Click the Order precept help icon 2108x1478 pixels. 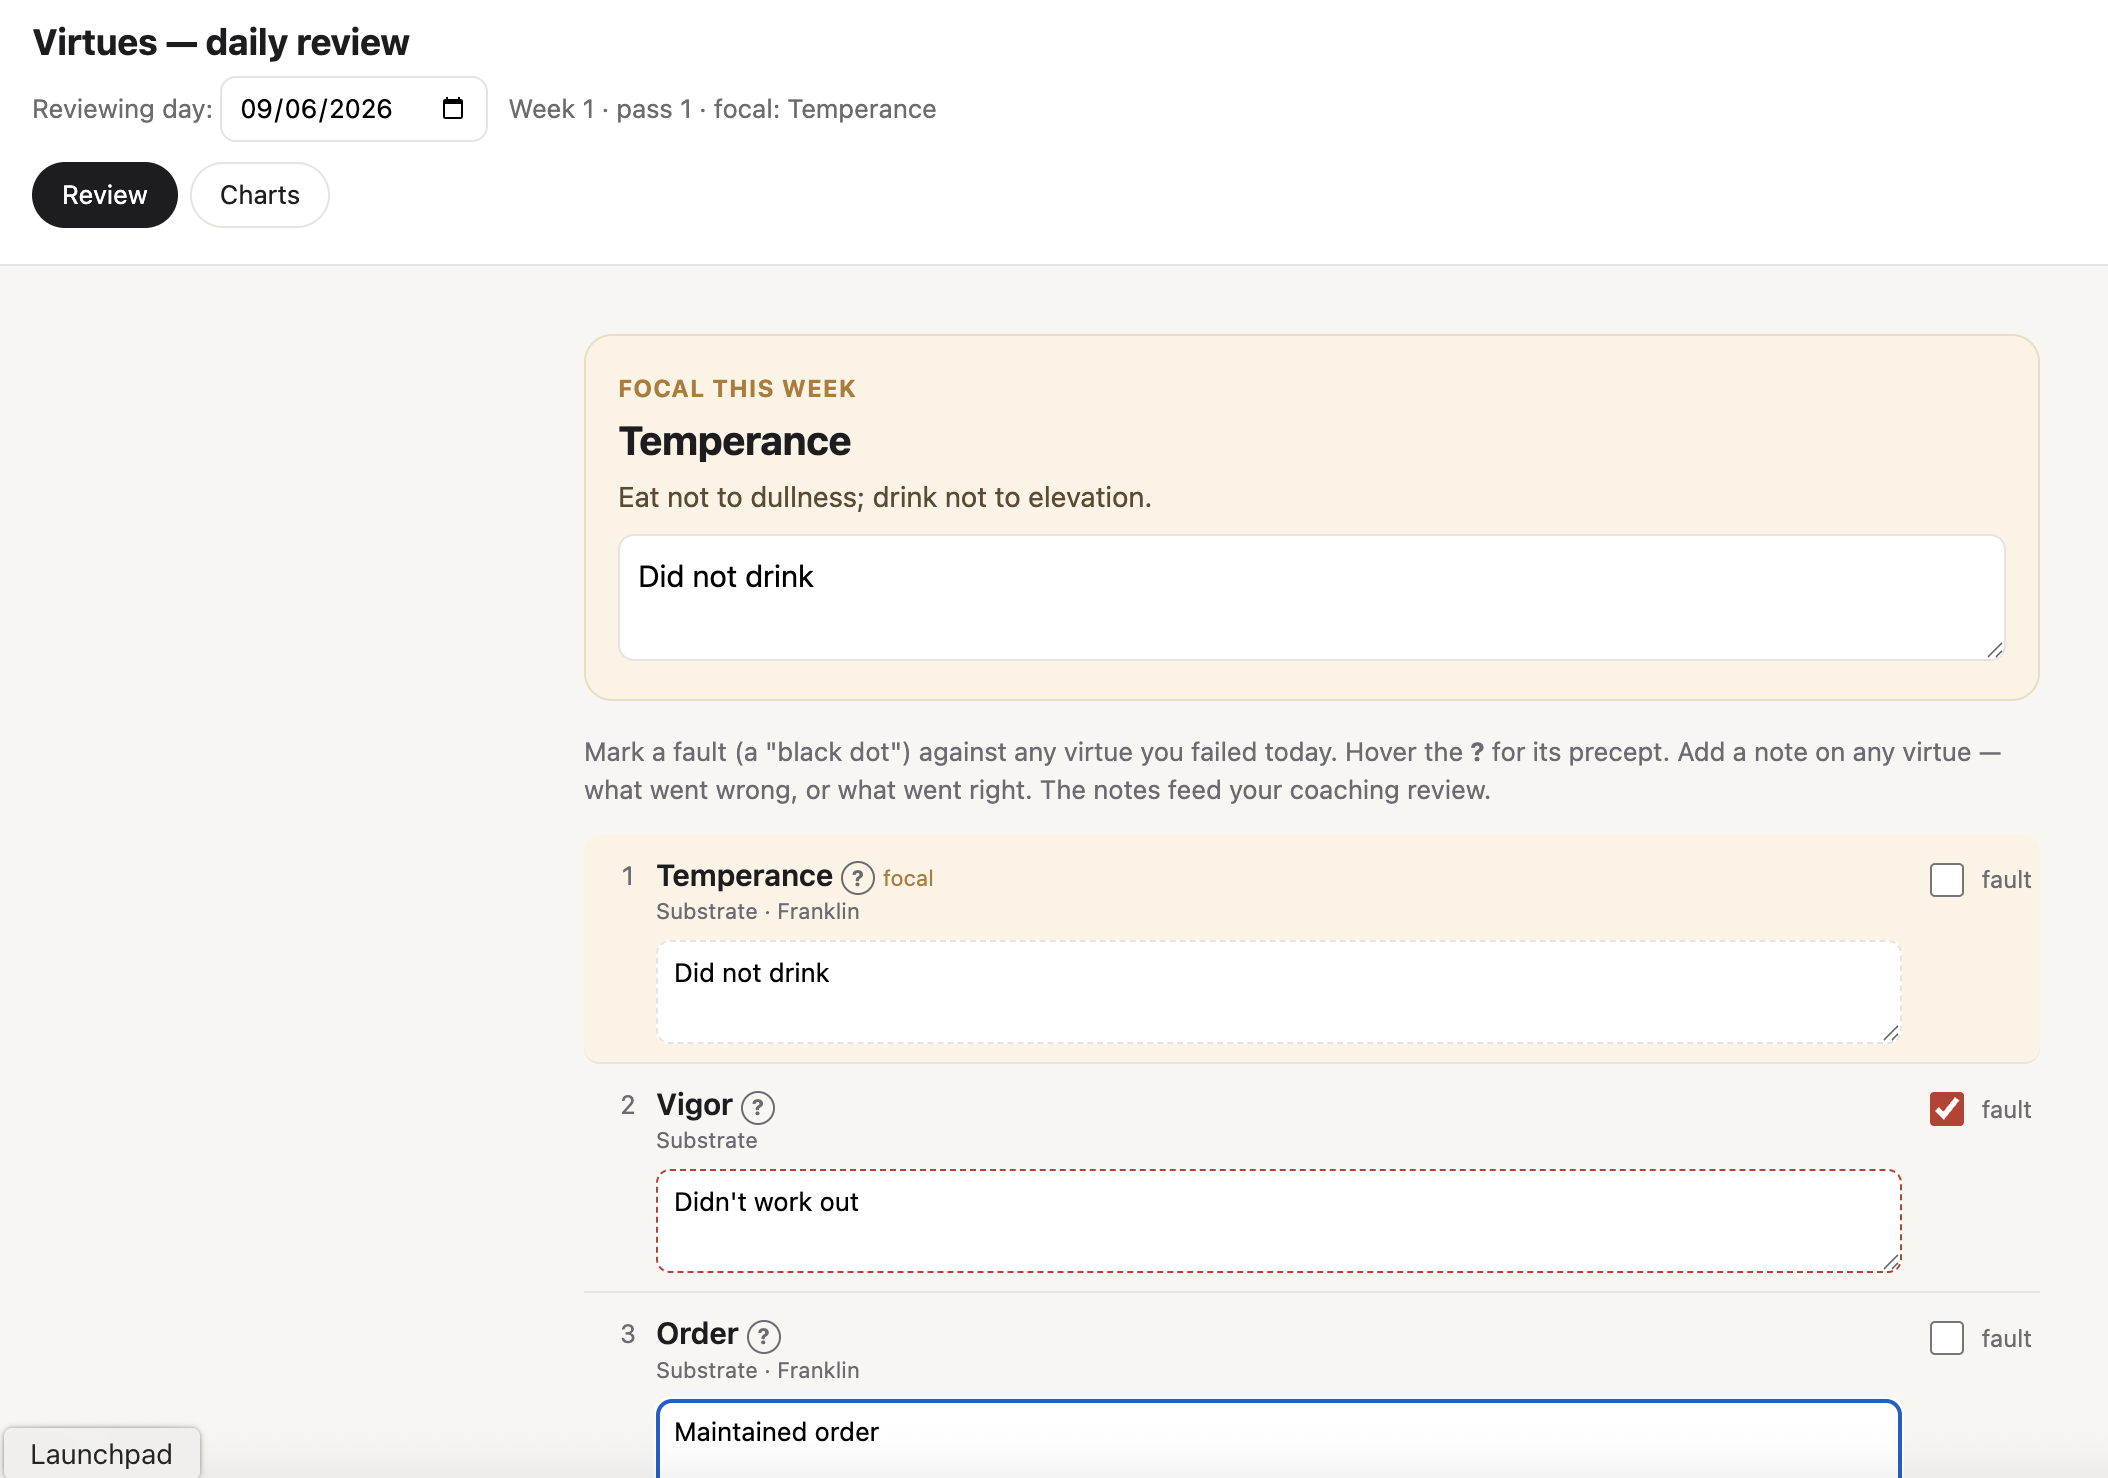click(764, 1336)
